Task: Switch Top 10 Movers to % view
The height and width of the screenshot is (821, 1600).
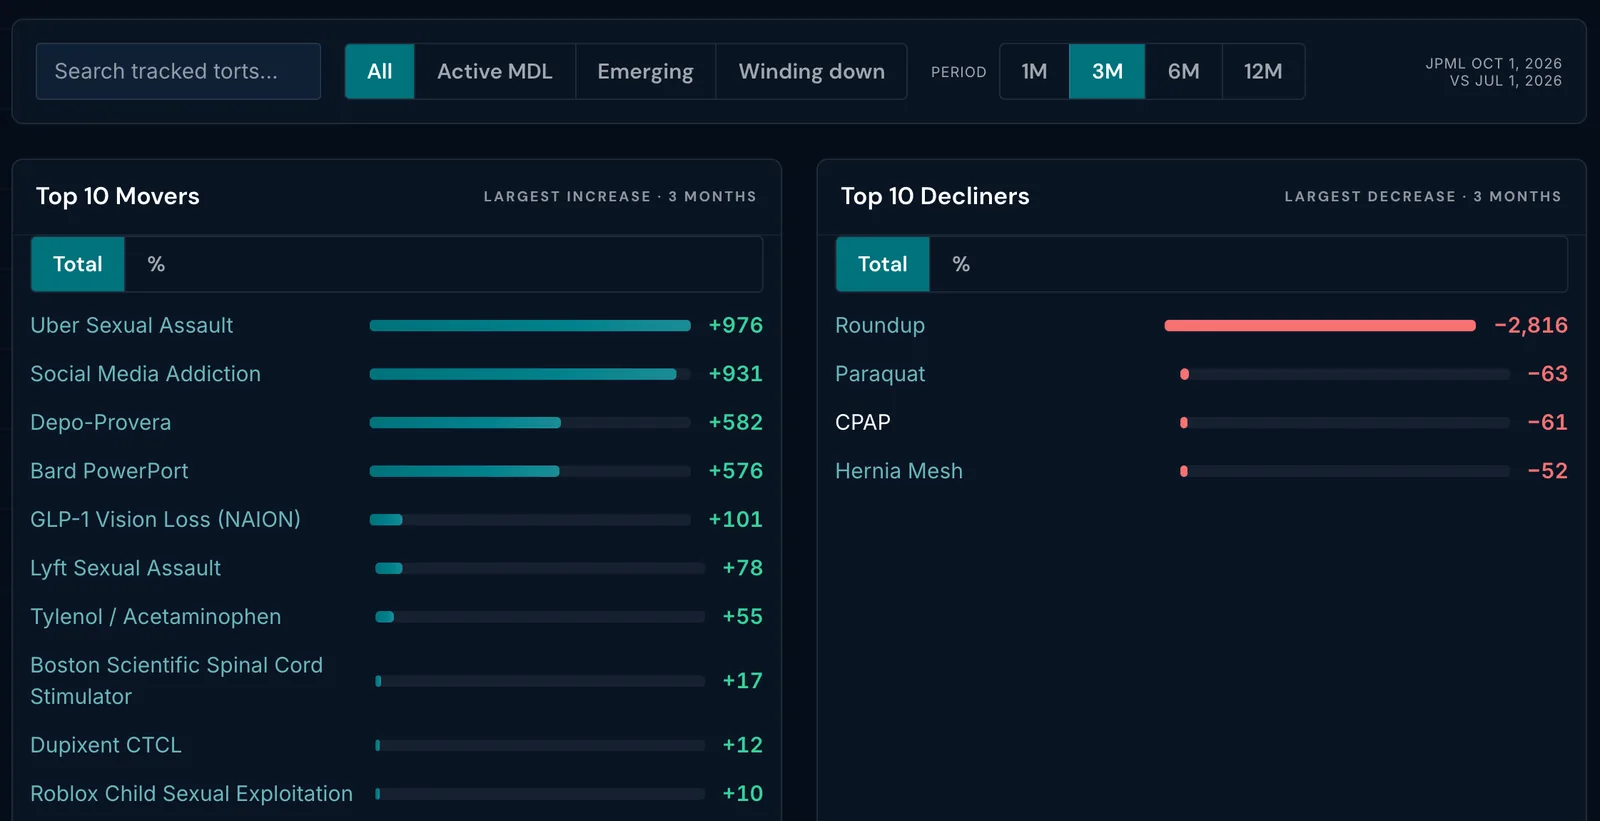Action: coord(156,264)
